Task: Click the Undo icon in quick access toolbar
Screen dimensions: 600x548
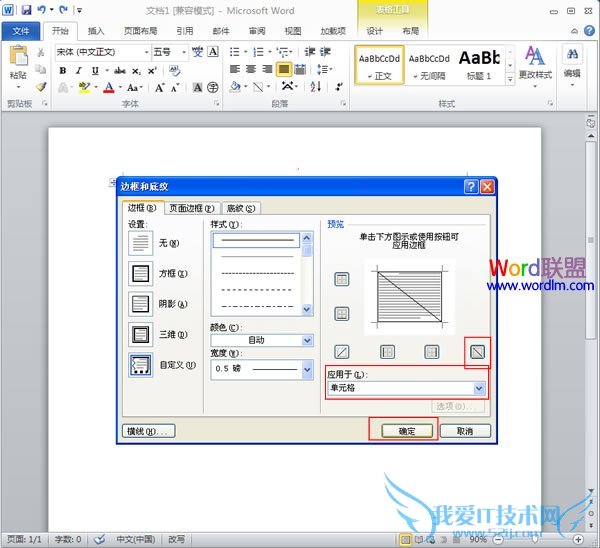Action: click(42, 10)
